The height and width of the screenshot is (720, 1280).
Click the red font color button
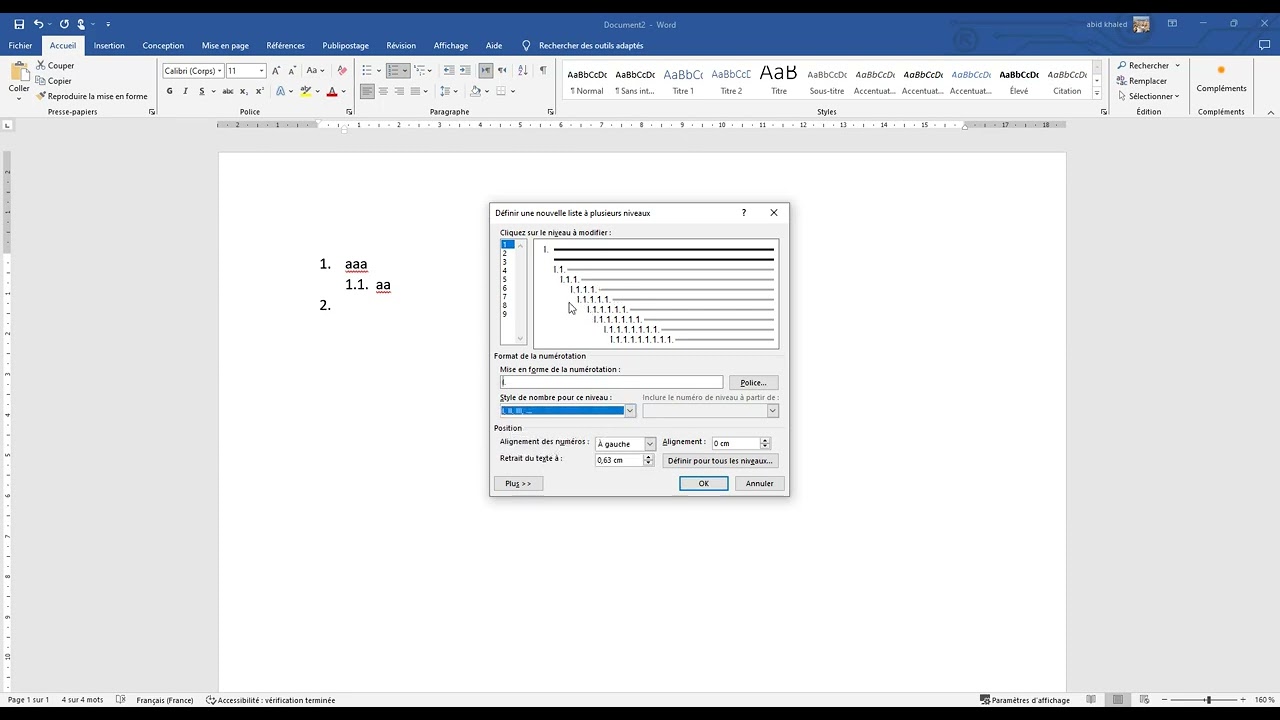coord(332,91)
